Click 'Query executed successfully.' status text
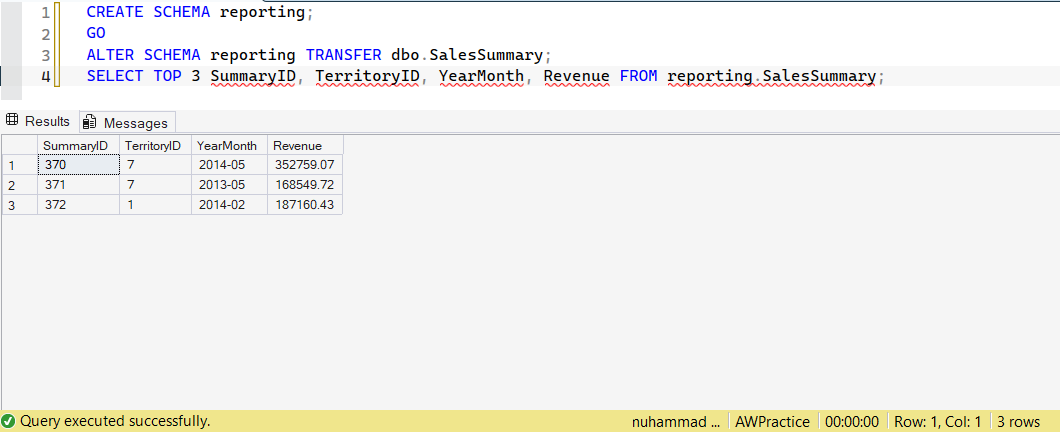 point(115,421)
